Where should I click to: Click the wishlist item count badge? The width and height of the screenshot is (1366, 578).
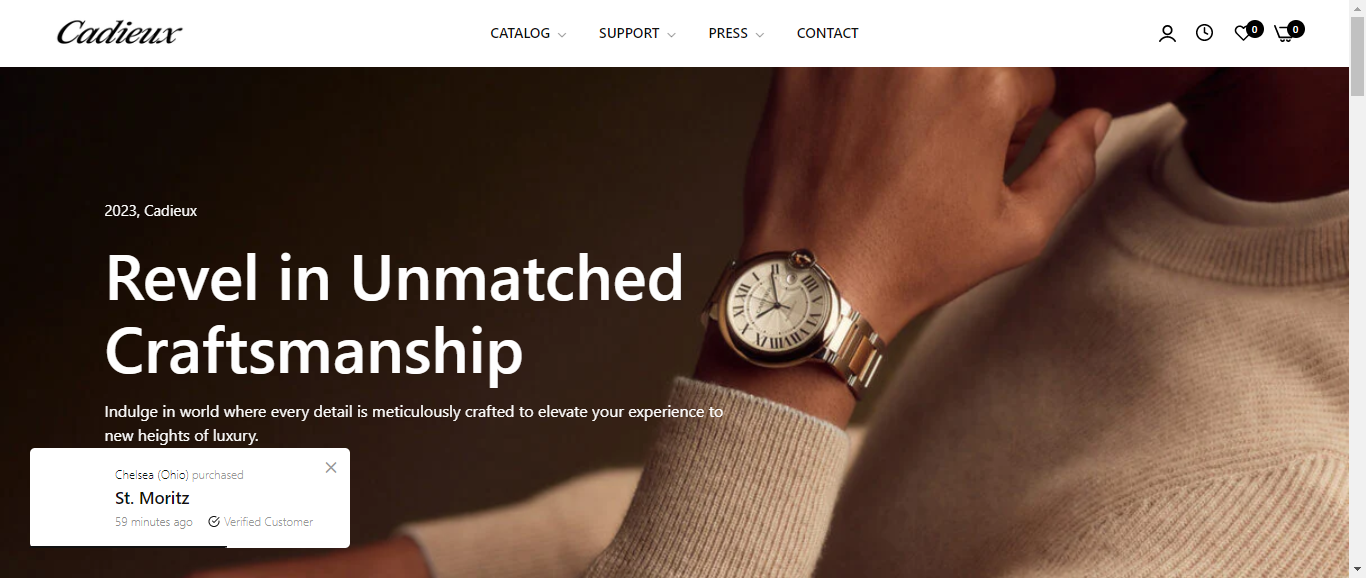[x=1255, y=29]
